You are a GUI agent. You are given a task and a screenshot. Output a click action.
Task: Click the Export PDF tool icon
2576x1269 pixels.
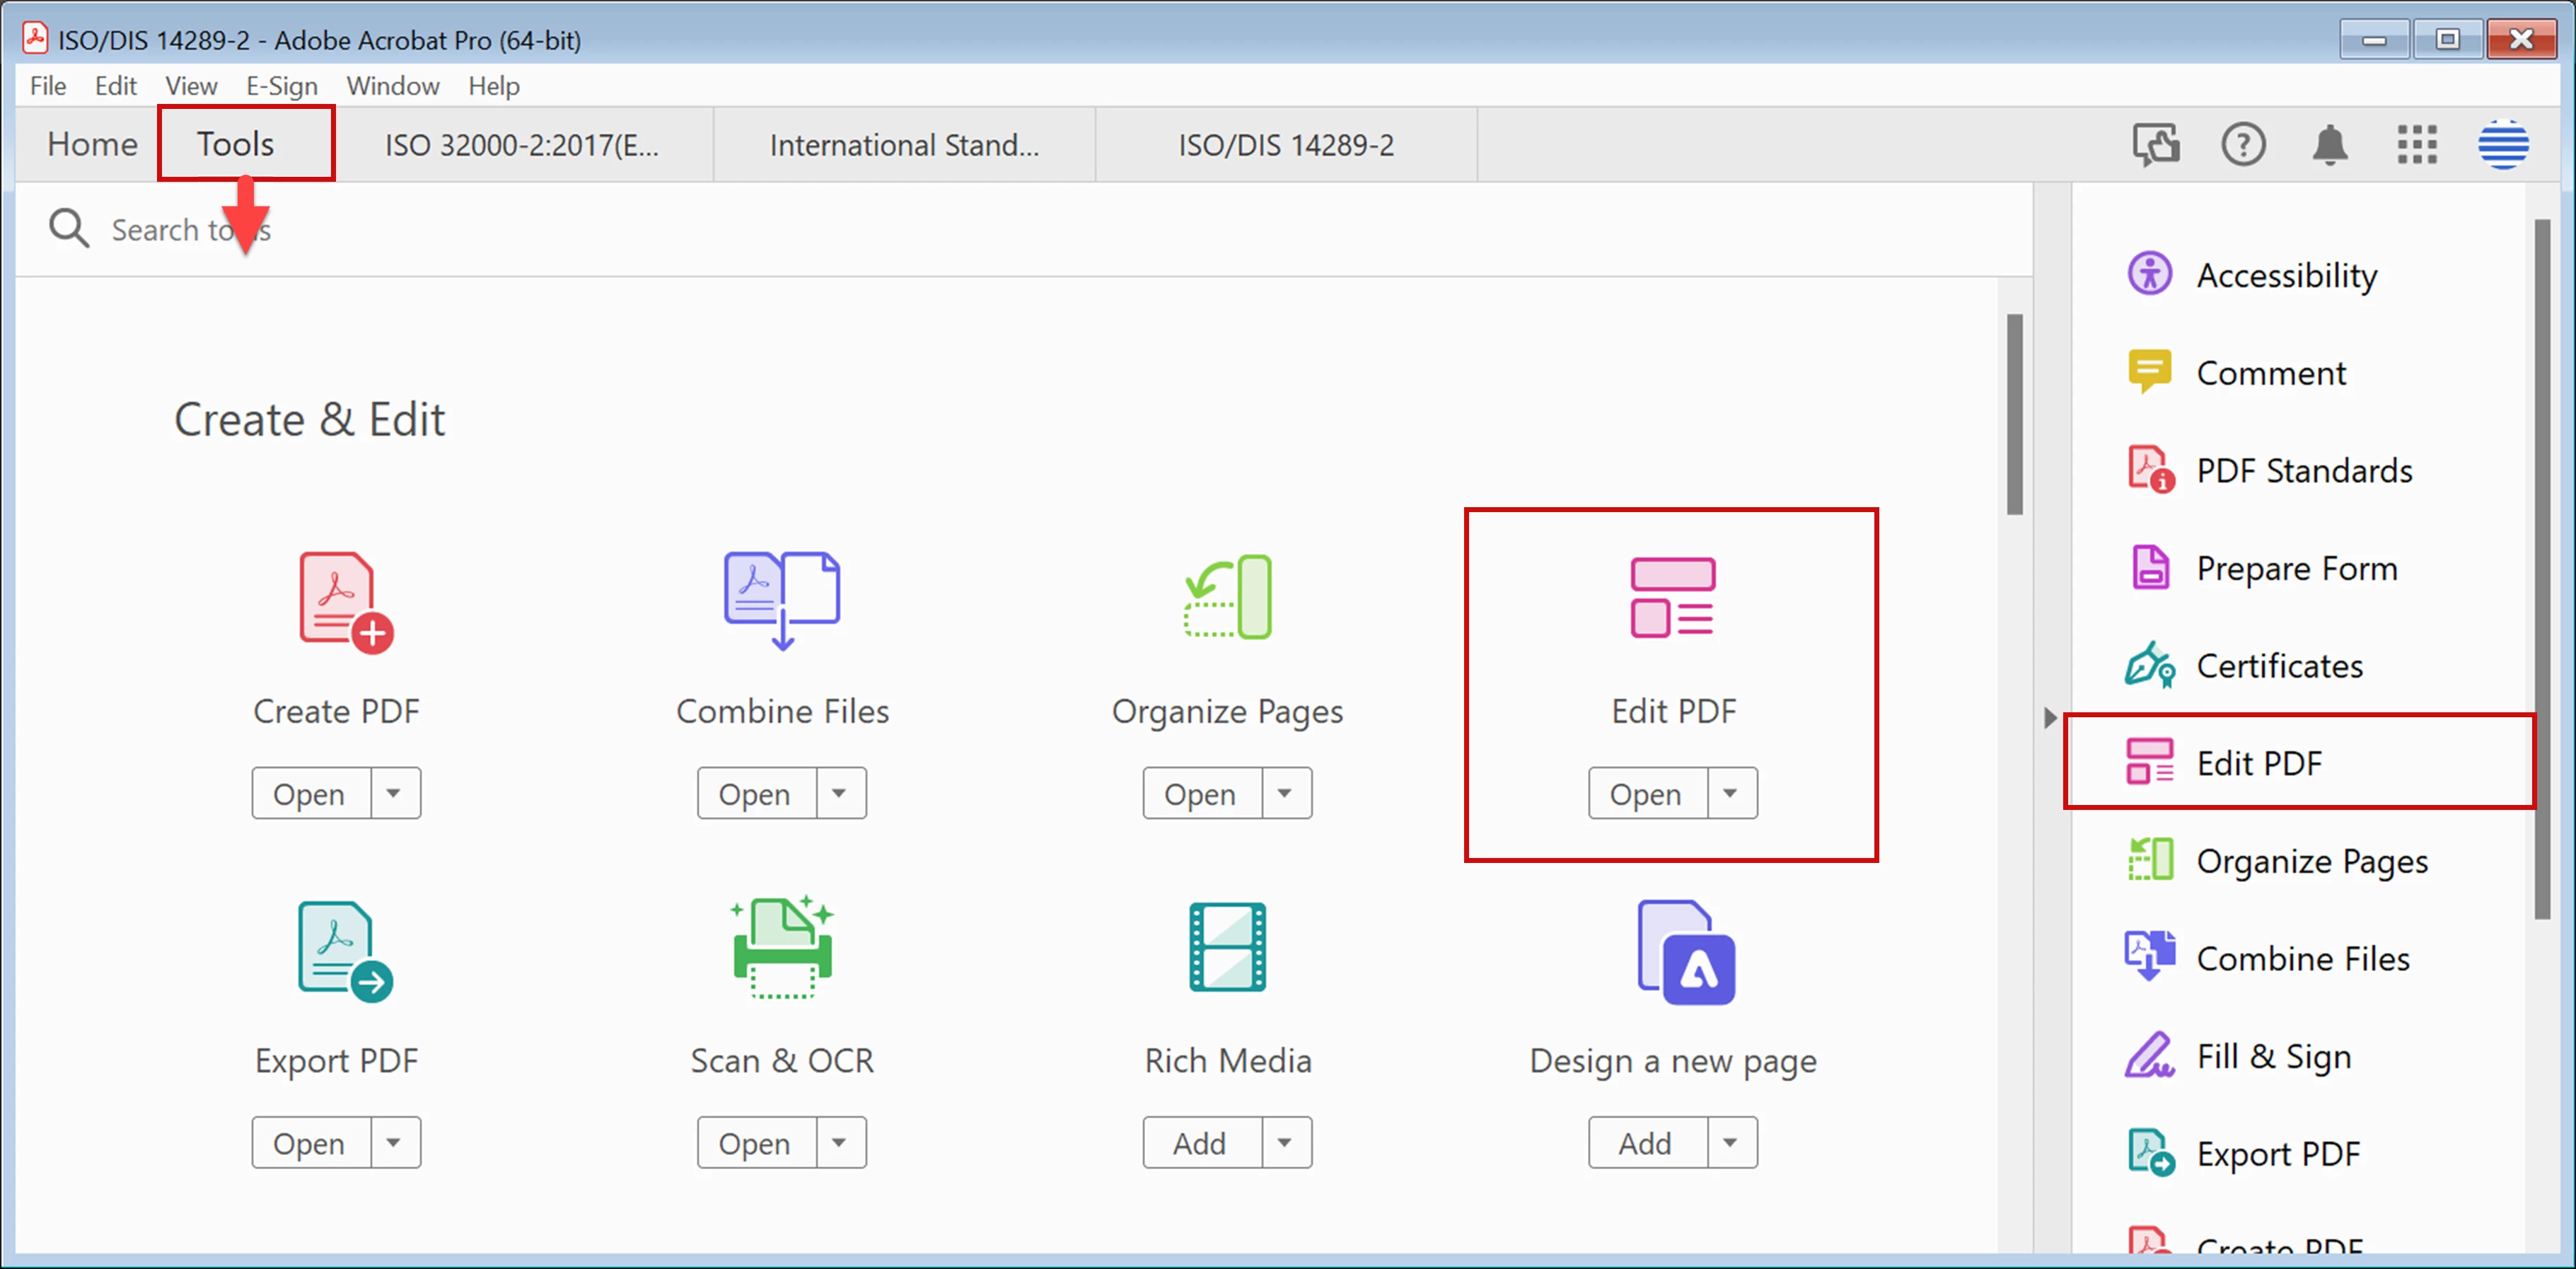pyautogui.click(x=344, y=951)
